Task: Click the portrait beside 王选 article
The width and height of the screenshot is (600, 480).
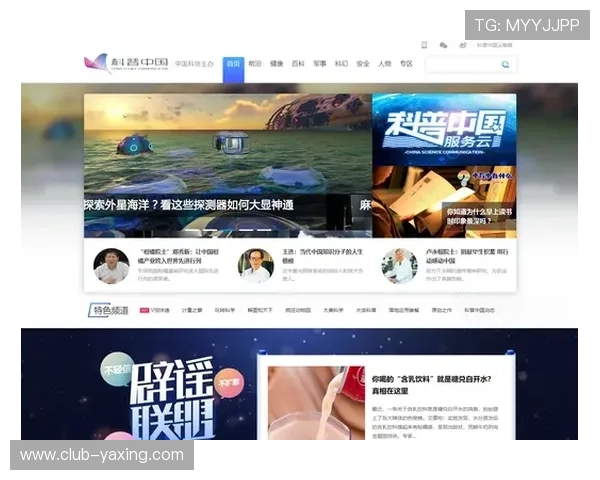Action: click(256, 266)
